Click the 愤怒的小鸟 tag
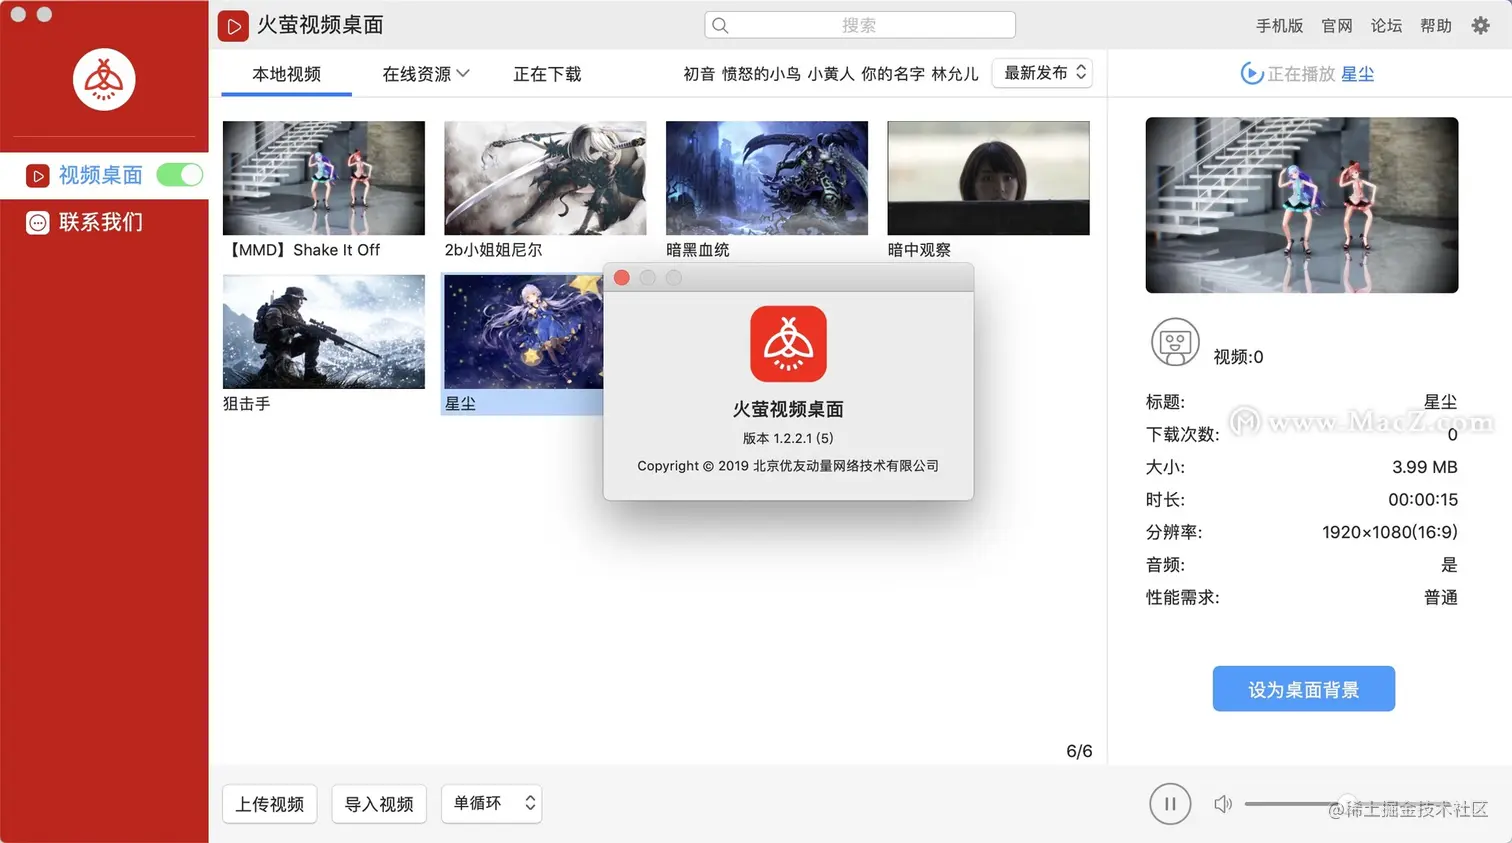This screenshot has height=843, width=1512. 761,74
